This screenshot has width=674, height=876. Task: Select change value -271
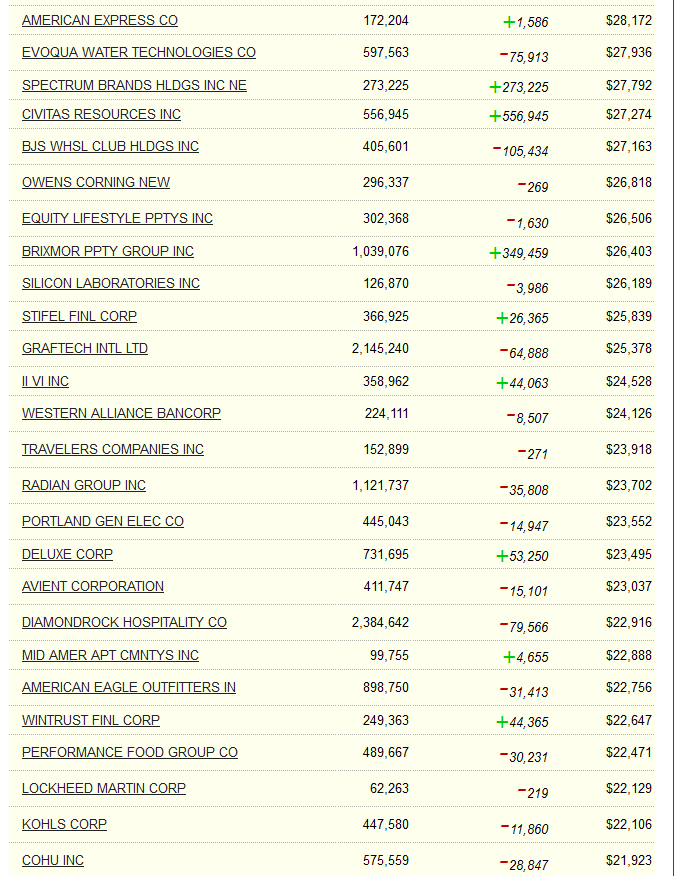[533, 454]
